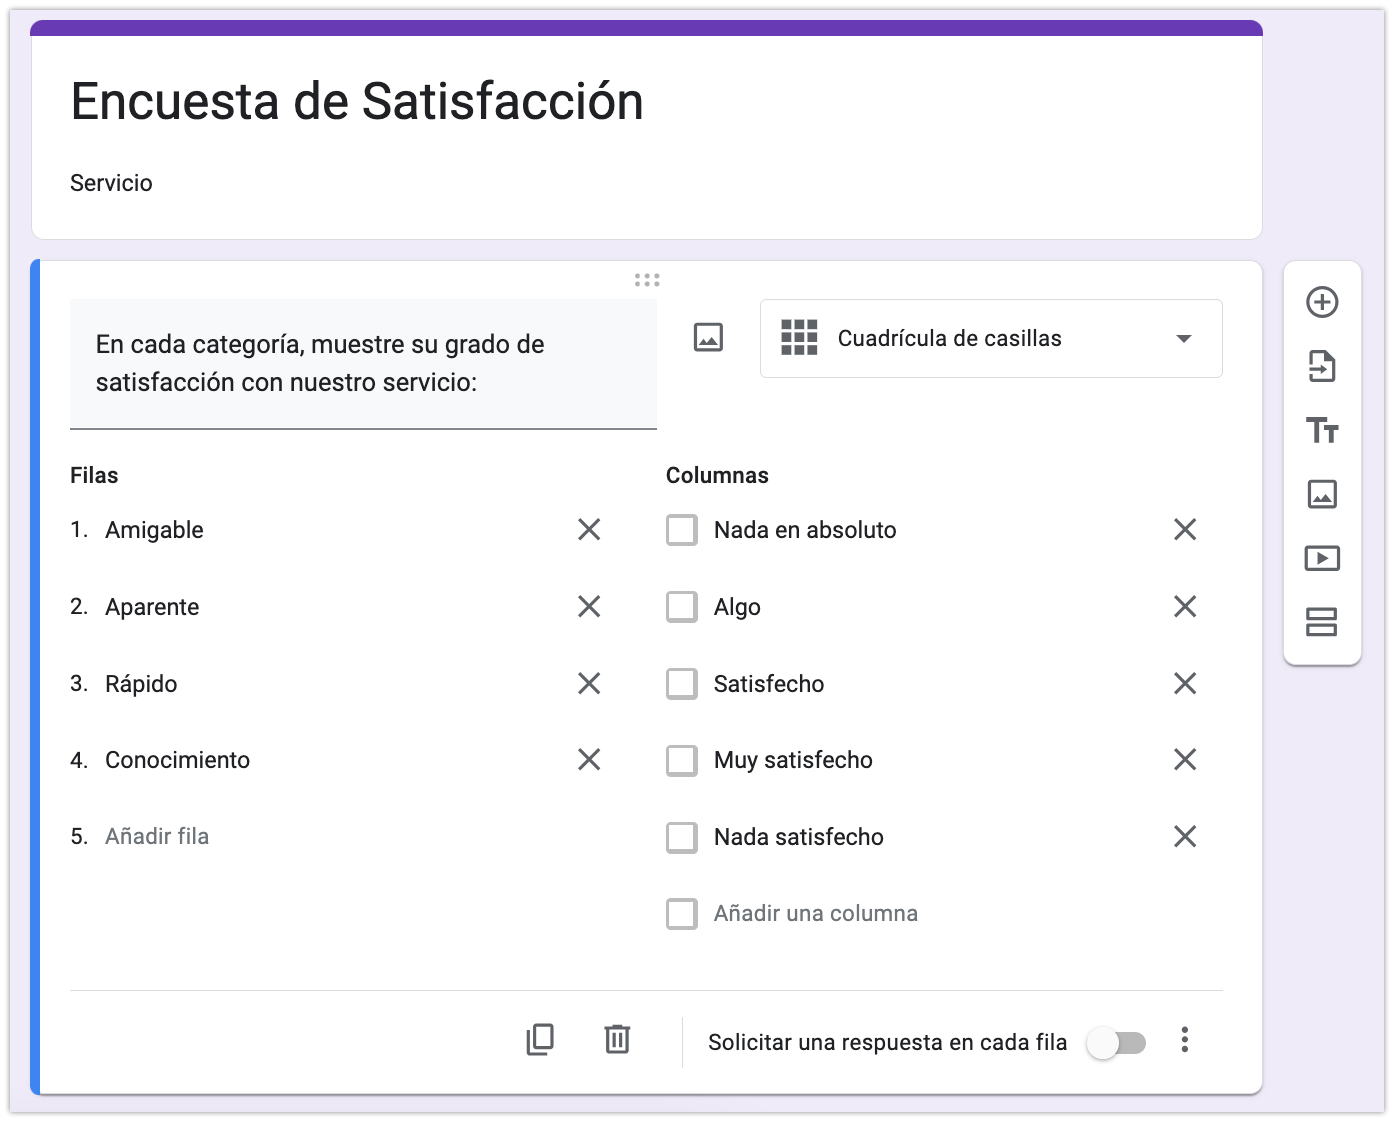Edit the Servicio description field
This screenshot has height=1122, width=1394.
click(x=111, y=183)
